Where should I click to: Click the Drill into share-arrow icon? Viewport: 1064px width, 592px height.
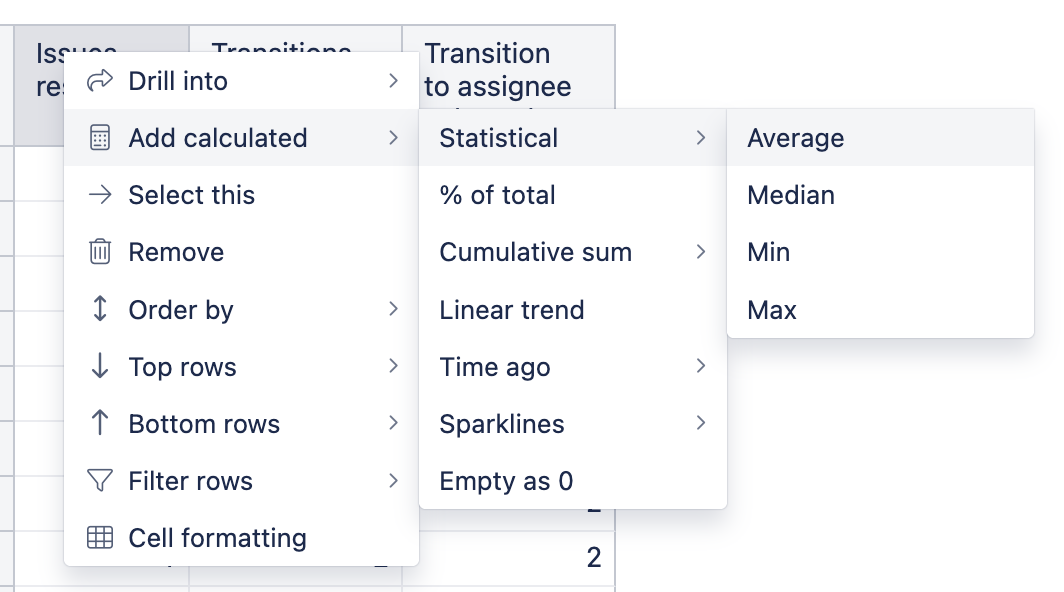pos(100,81)
